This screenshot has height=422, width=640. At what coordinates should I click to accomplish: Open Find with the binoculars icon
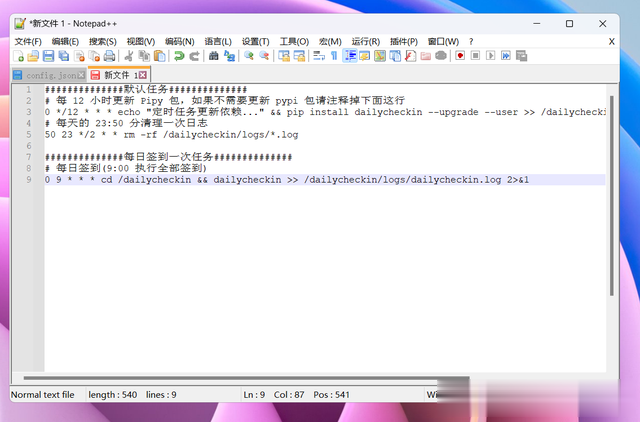(213, 56)
